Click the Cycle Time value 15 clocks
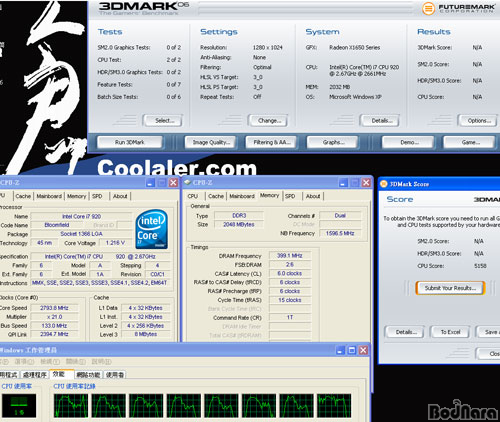The height and width of the screenshot is (422, 500). pyautogui.click(x=290, y=300)
